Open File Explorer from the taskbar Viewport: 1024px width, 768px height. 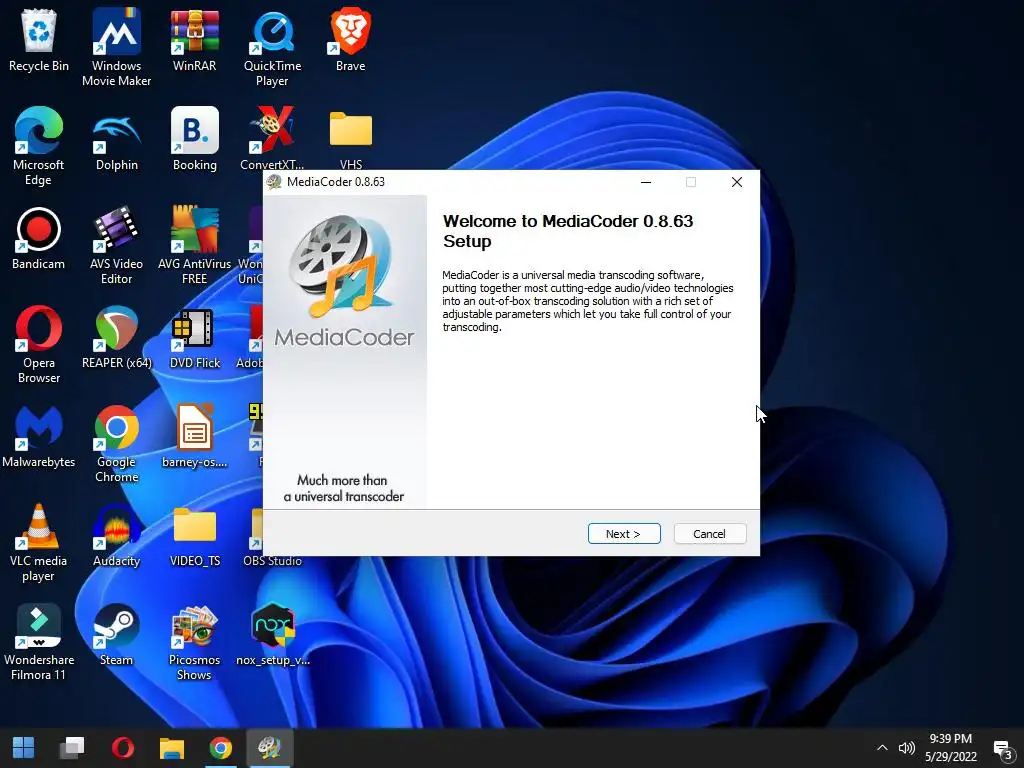[172, 748]
